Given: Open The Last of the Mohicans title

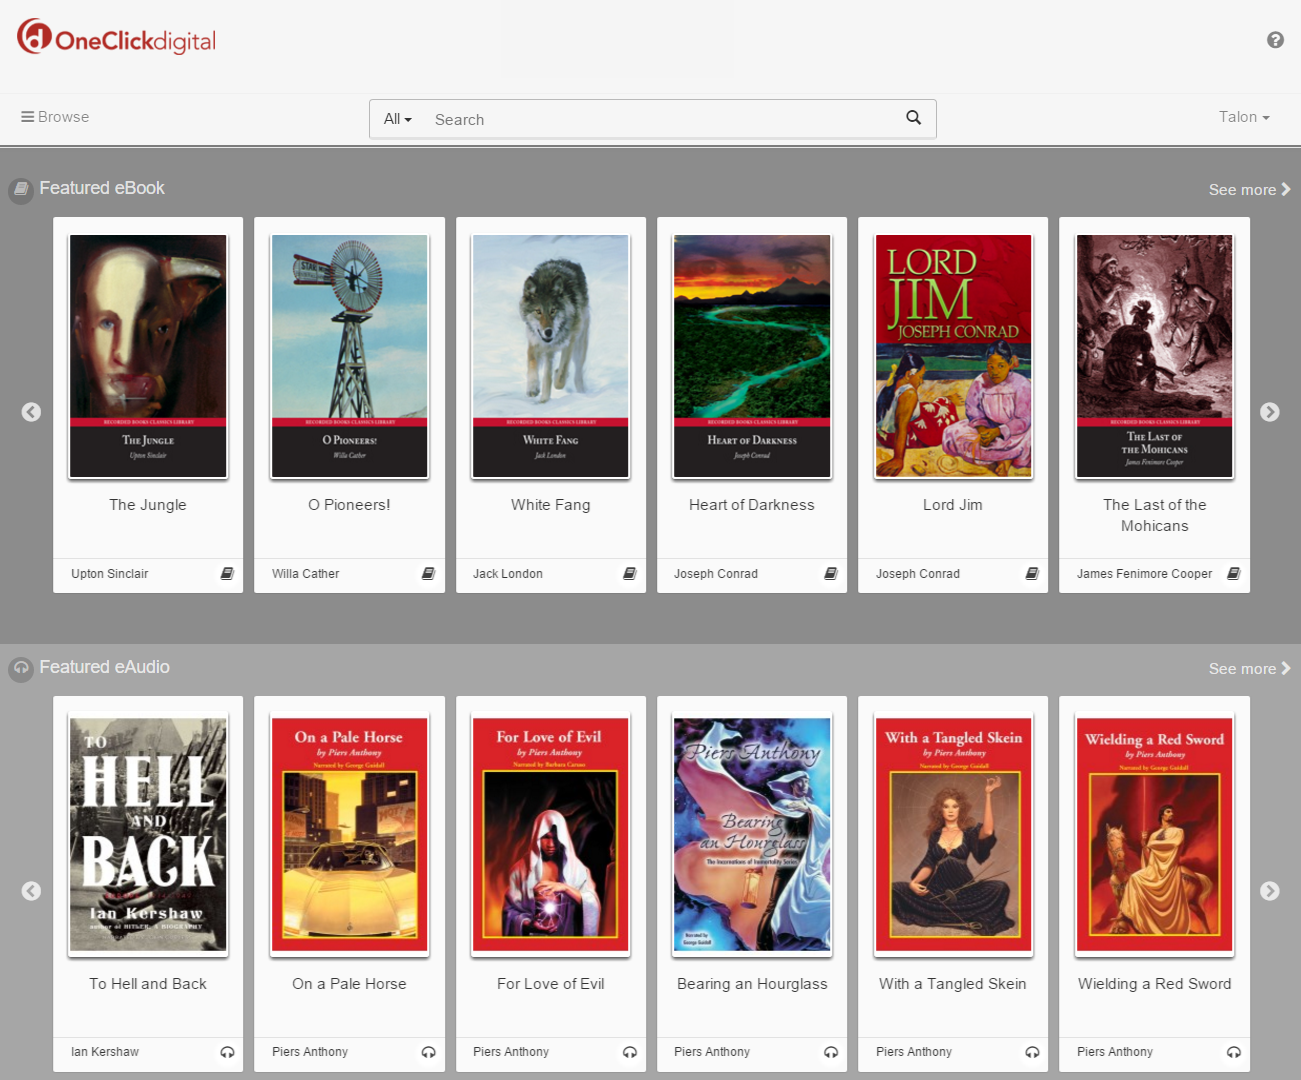Looking at the screenshot, I should pos(1155,516).
